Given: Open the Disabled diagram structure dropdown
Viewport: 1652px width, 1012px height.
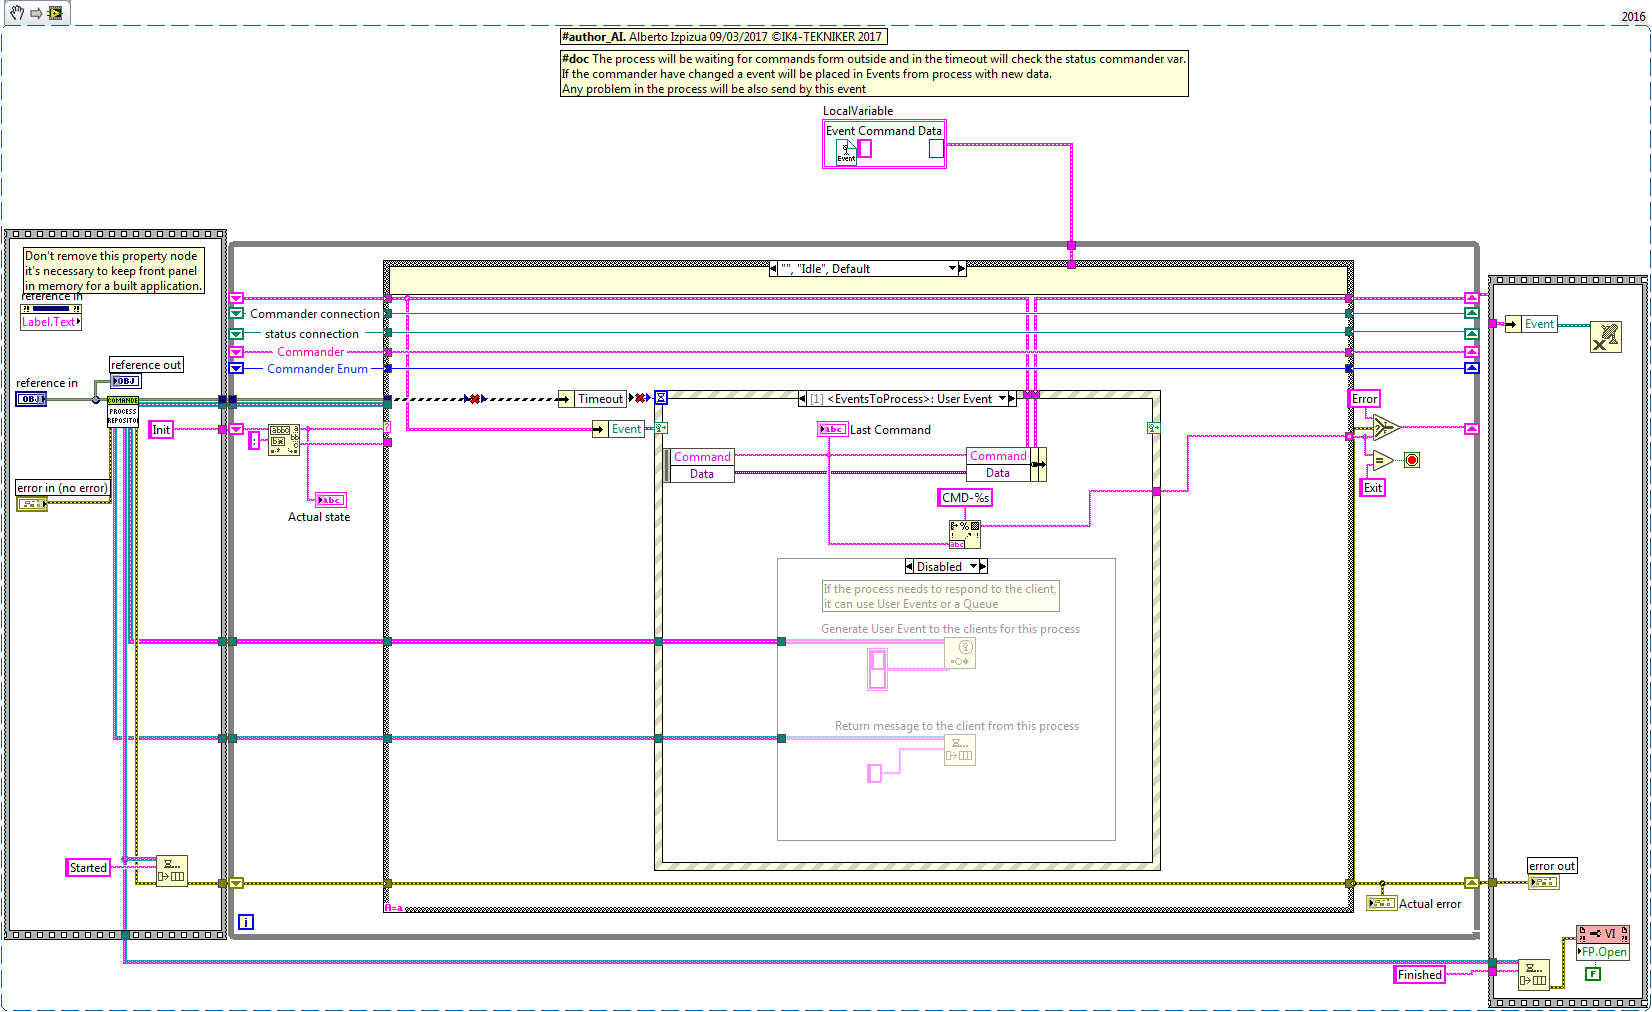Looking at the screenshot, I should point(973,566).
